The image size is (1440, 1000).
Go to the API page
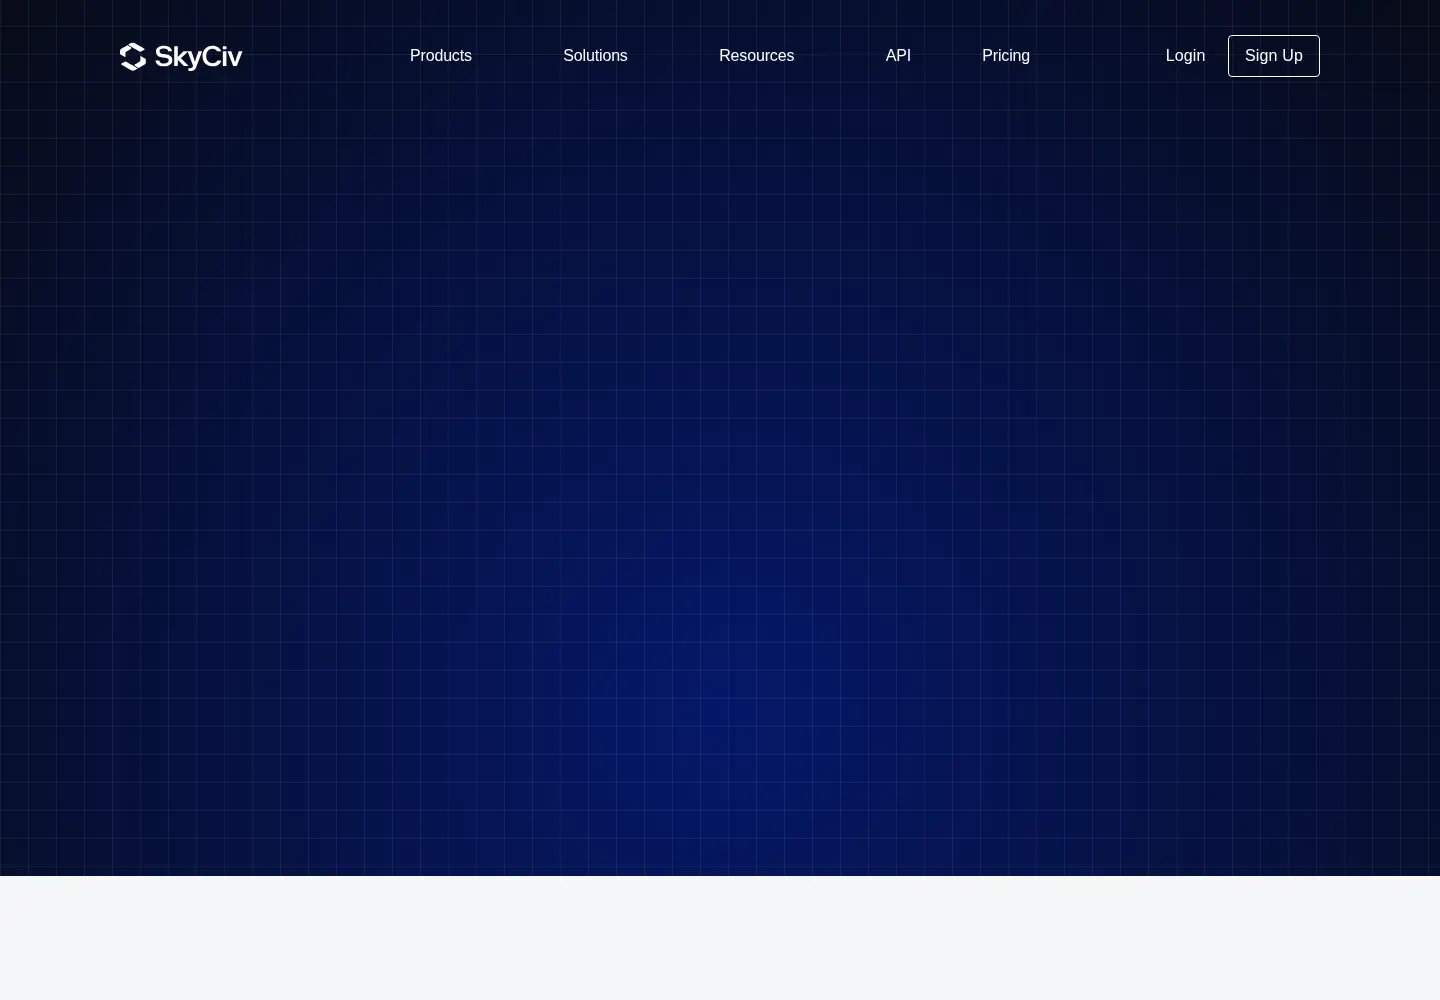coord(898,56)
